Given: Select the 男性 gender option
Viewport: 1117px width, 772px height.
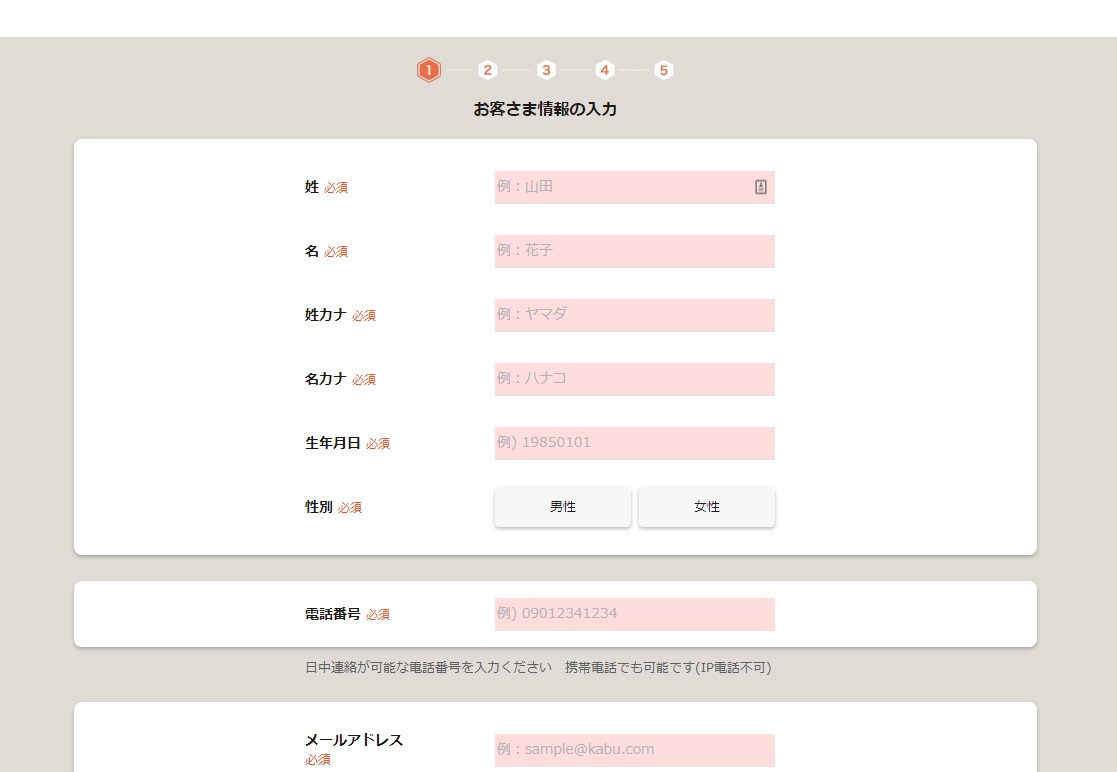Looking at the screenshot, I should [x=563, y=507].
